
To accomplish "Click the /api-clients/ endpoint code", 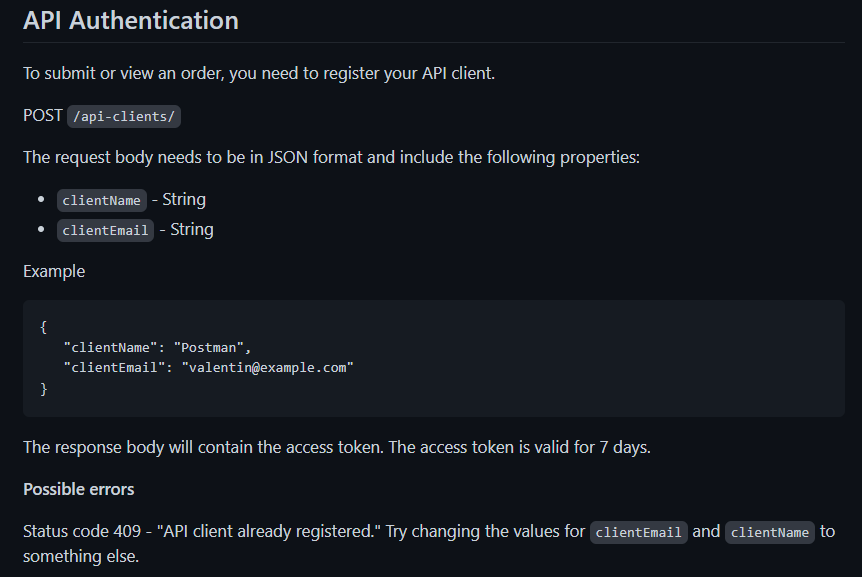I will [124, 116].
